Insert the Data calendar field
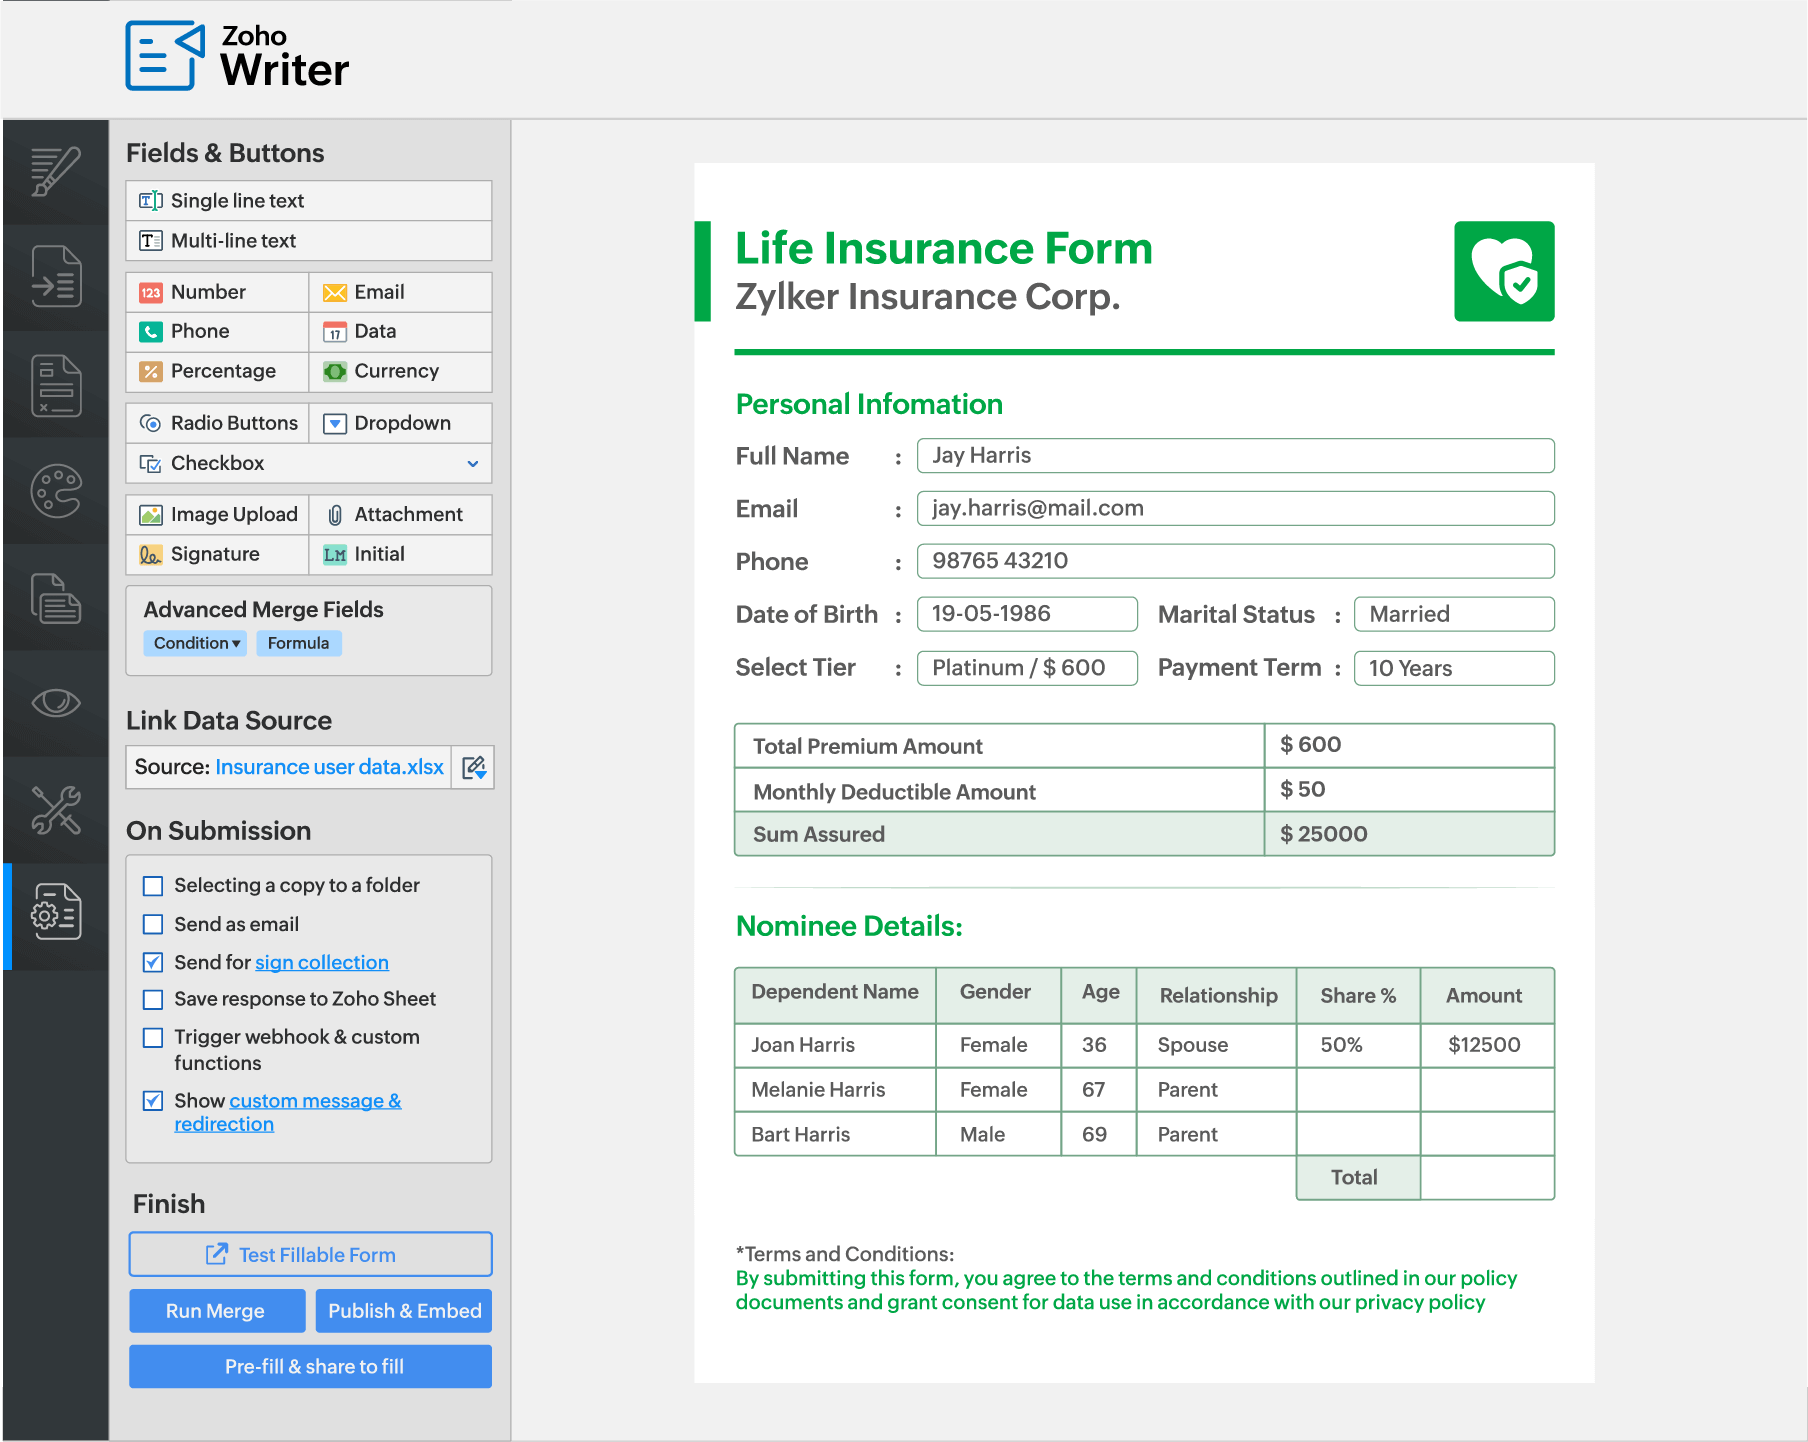Screen dimensions: 1808x1442 click(400, 331)
